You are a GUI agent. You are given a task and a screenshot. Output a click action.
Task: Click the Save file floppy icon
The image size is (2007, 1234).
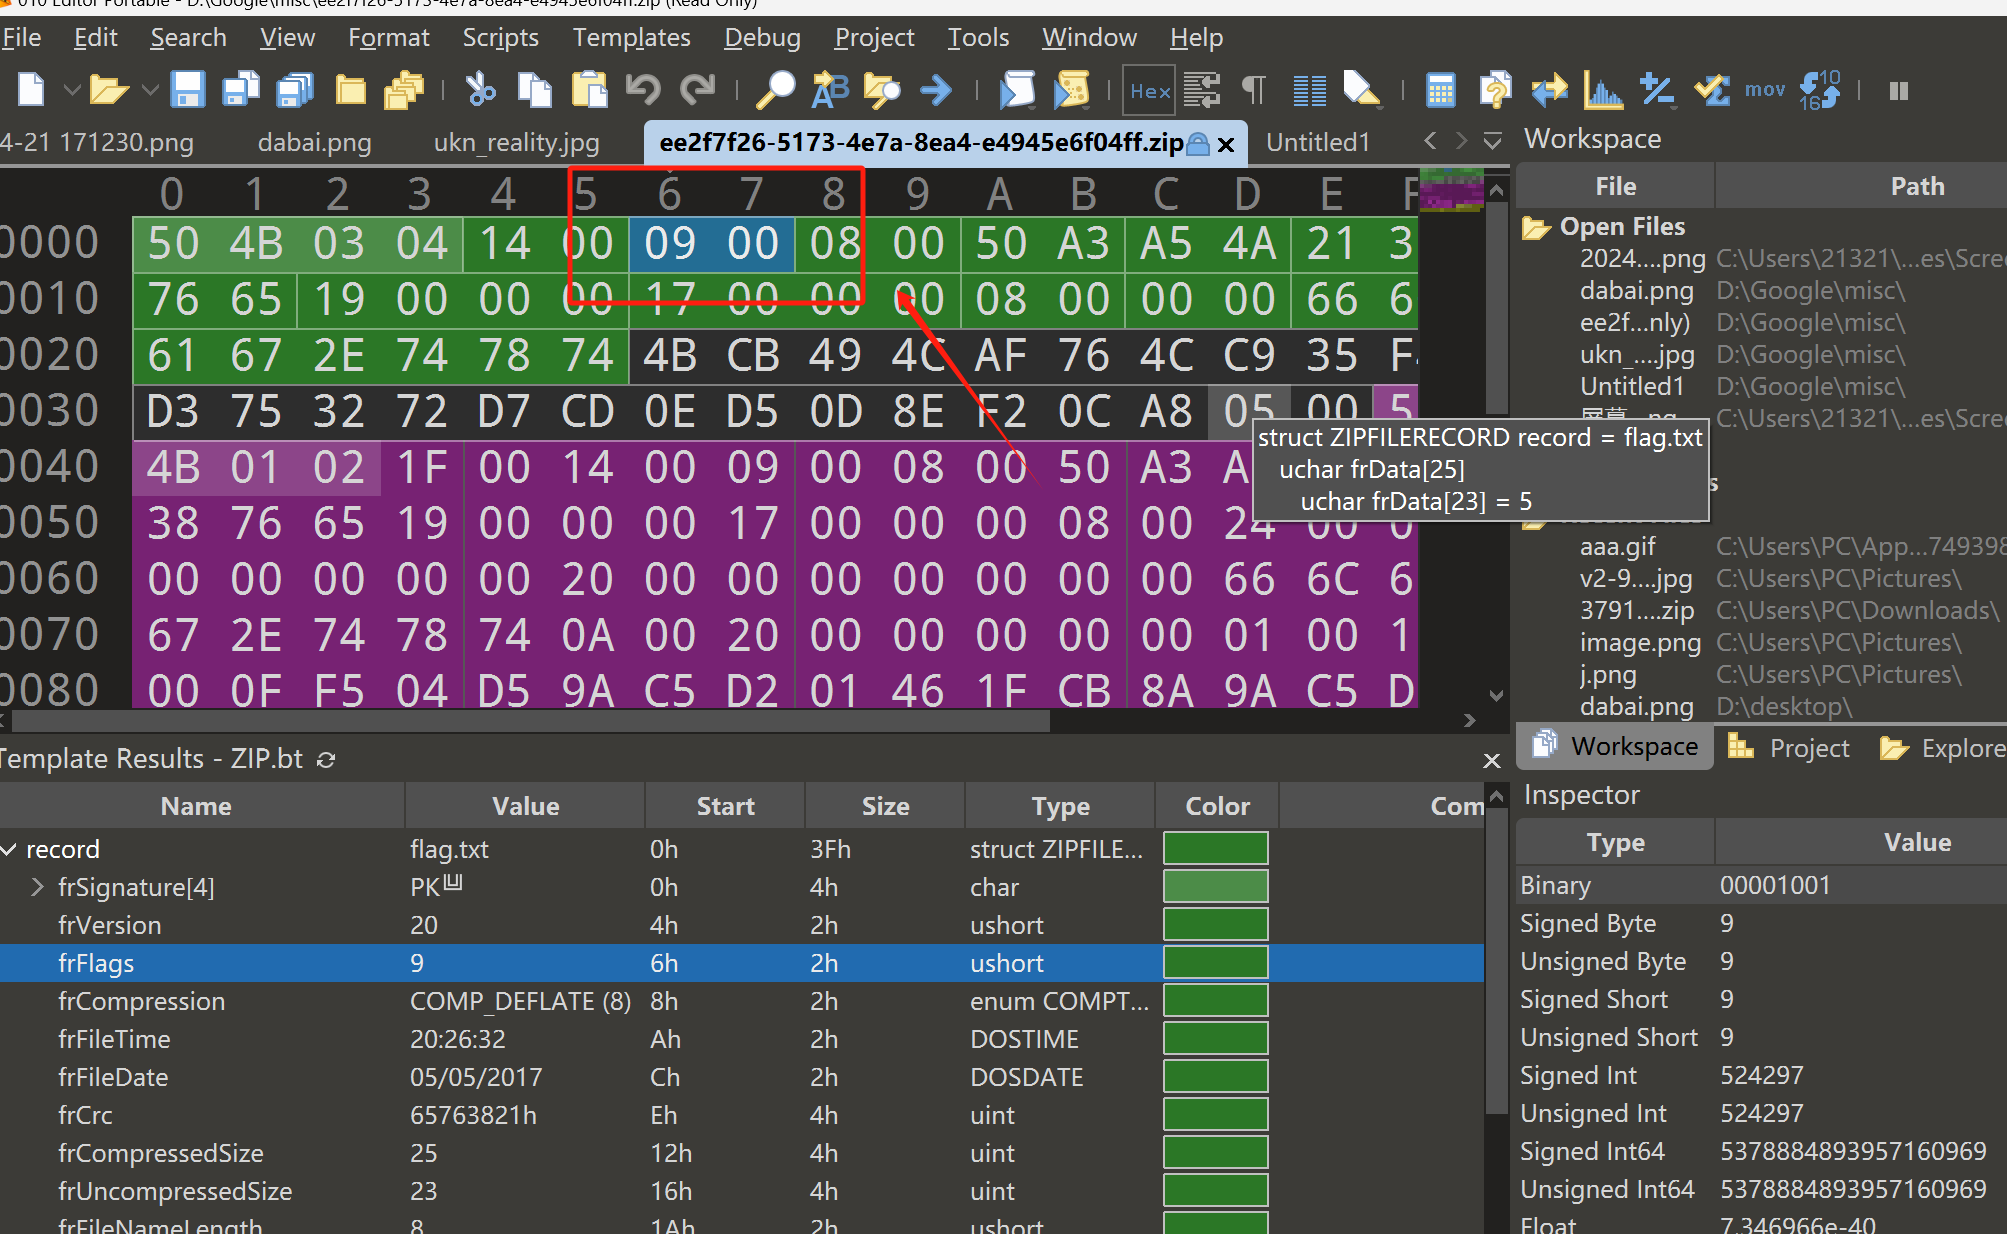click(x=187, y=90)
